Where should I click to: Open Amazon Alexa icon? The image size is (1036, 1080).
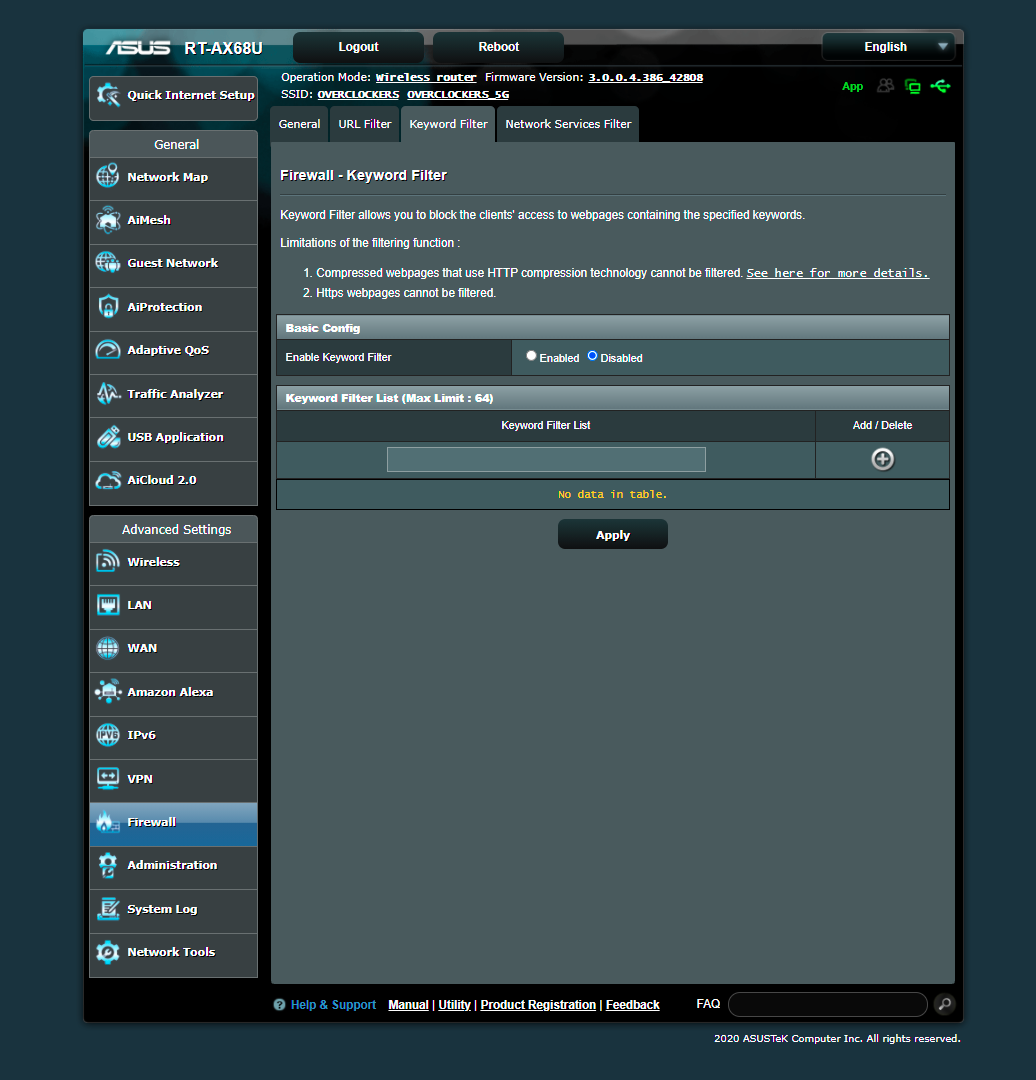tap(107, 692)
